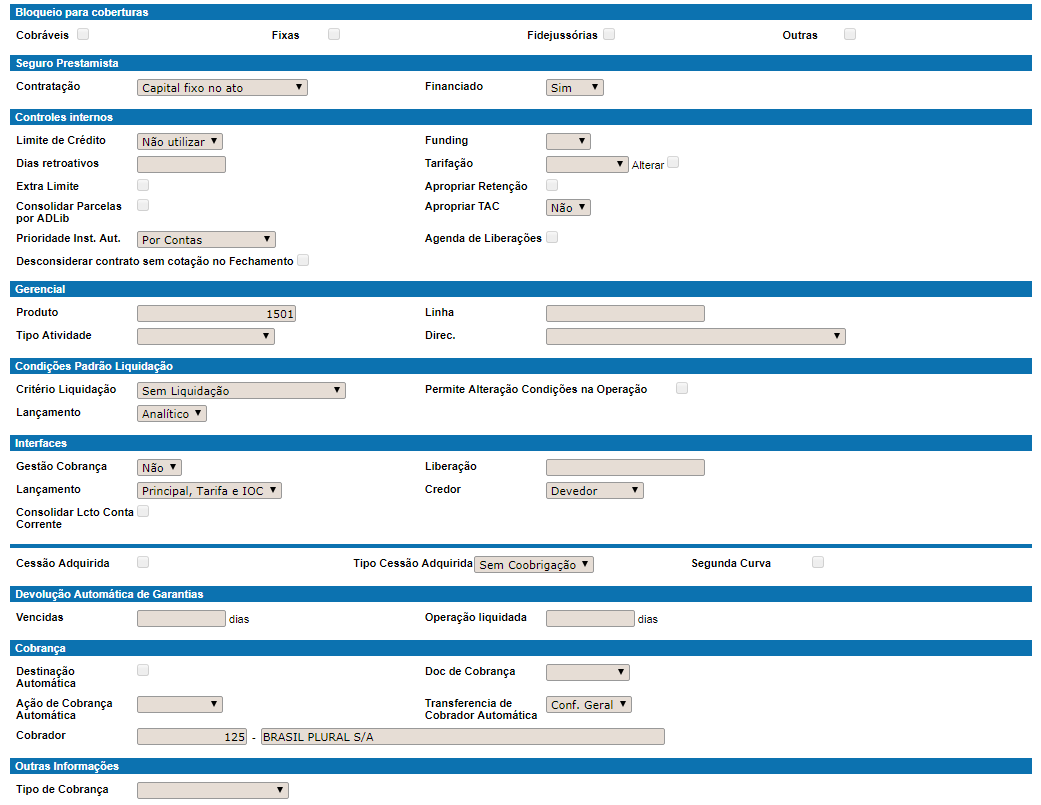1041x805 pixels.
Task: Expand Gestão Cobrança dropdown
Action: (159, 467)
